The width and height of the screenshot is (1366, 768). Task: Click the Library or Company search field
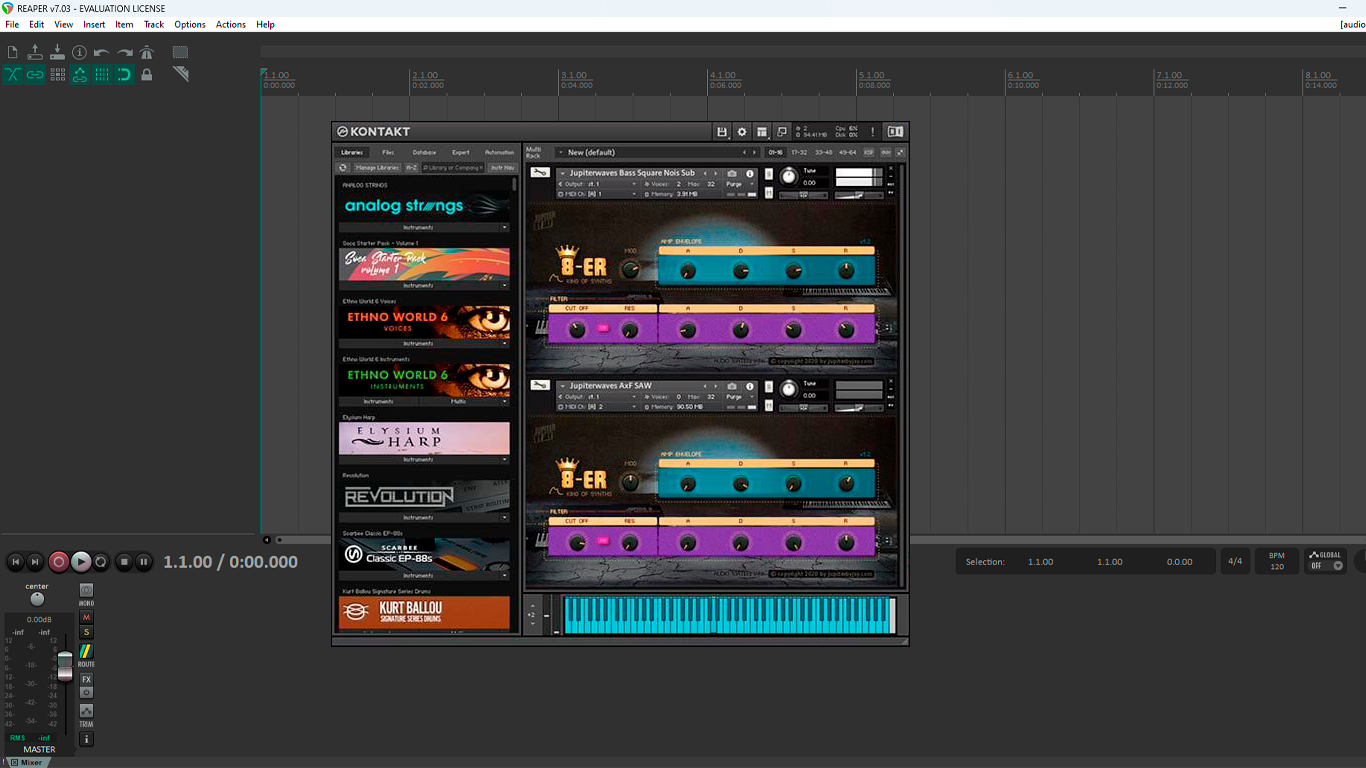[x=453, y=168]
